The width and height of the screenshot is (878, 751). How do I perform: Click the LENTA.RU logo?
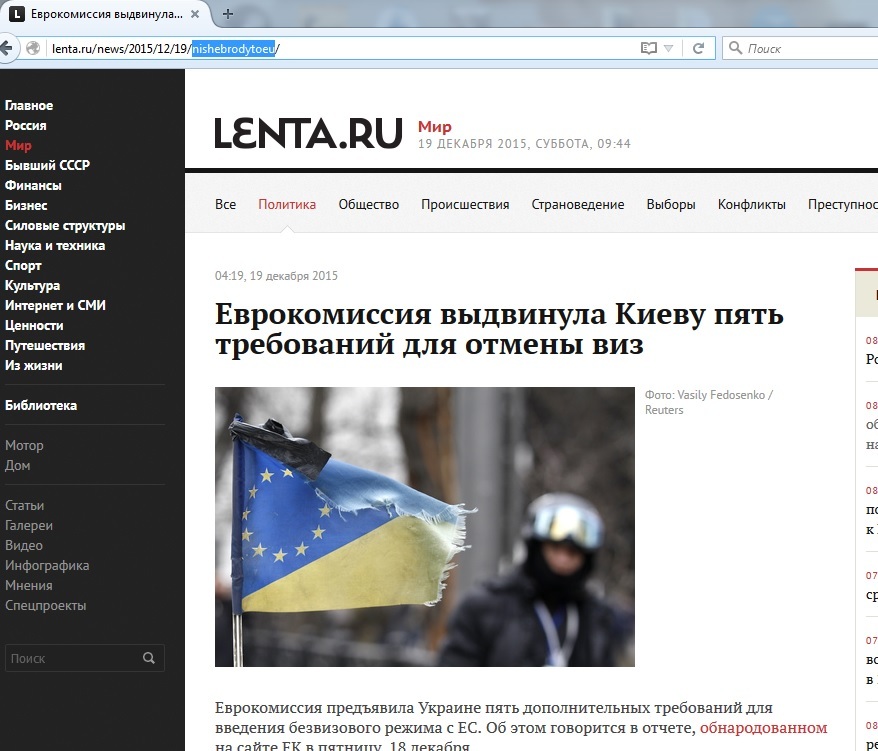coord(308,134)
